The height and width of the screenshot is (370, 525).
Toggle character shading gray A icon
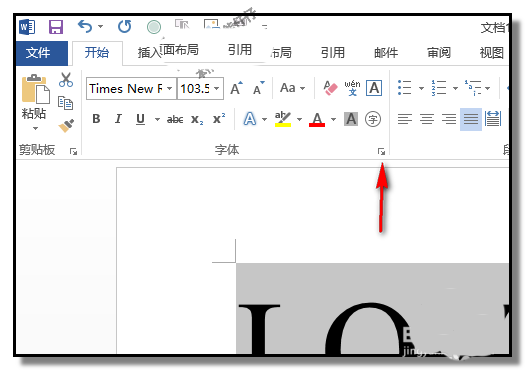click(x=351, y=119)
